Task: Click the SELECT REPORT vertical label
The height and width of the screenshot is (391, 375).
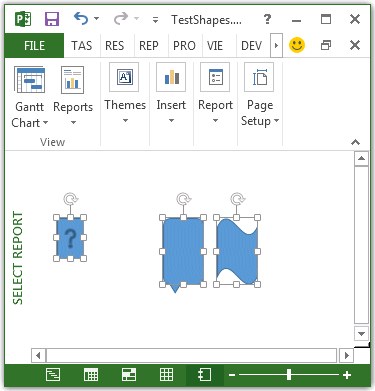Action: [x=18, y=258]
